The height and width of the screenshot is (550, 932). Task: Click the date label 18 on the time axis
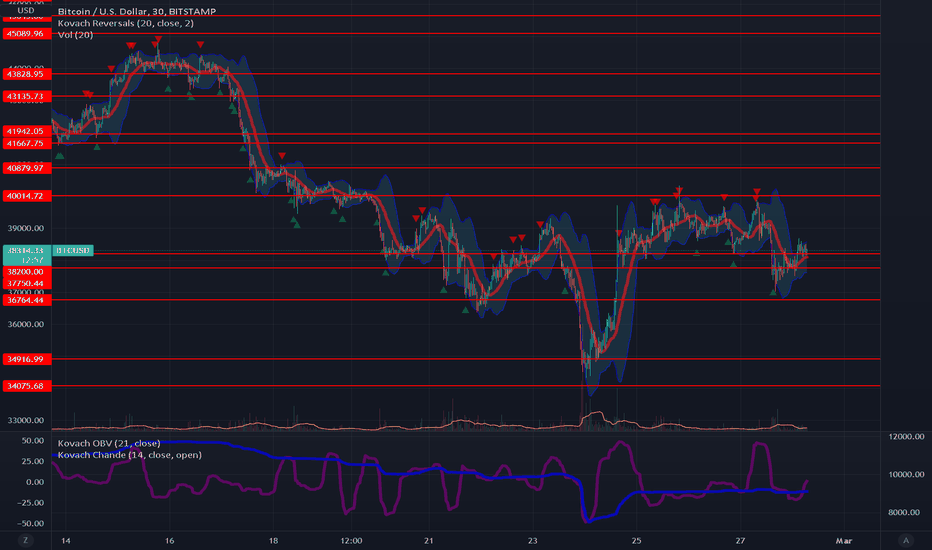pyautogui.click(x=273, y=540)
